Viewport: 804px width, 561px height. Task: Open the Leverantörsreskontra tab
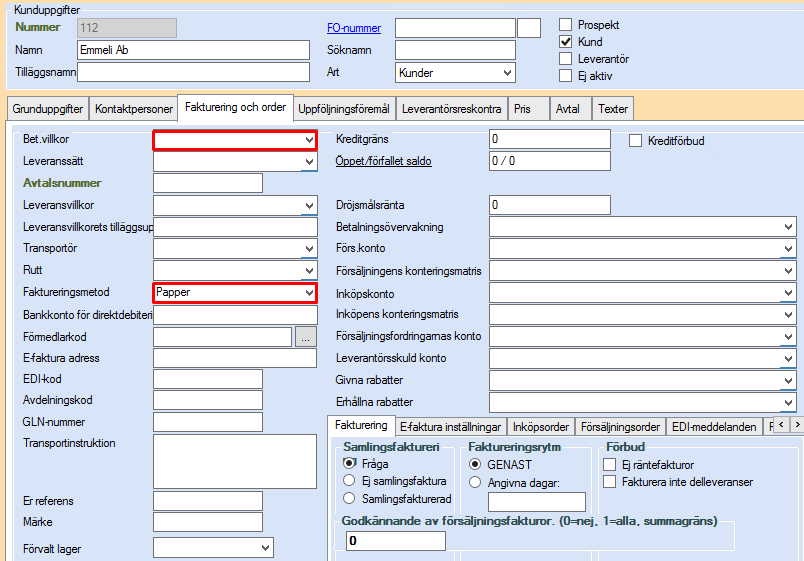point(450,109)
